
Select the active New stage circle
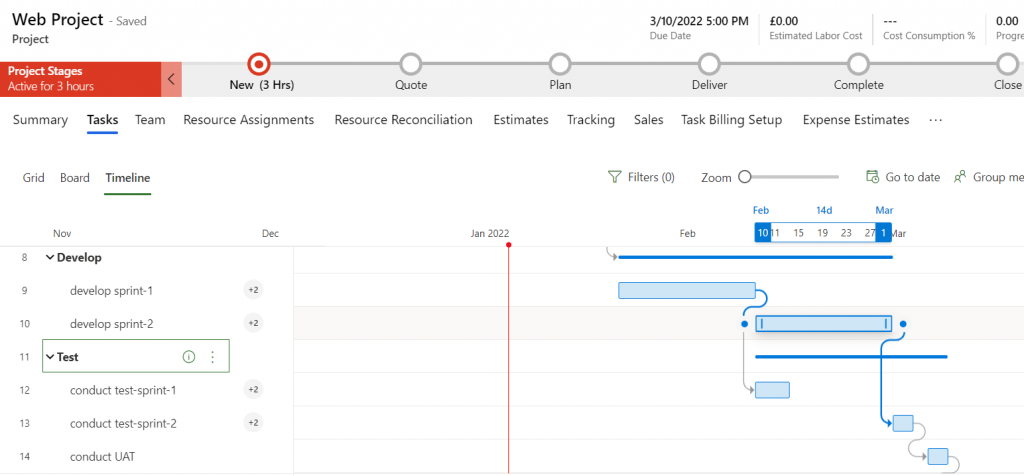coord(259,64)
